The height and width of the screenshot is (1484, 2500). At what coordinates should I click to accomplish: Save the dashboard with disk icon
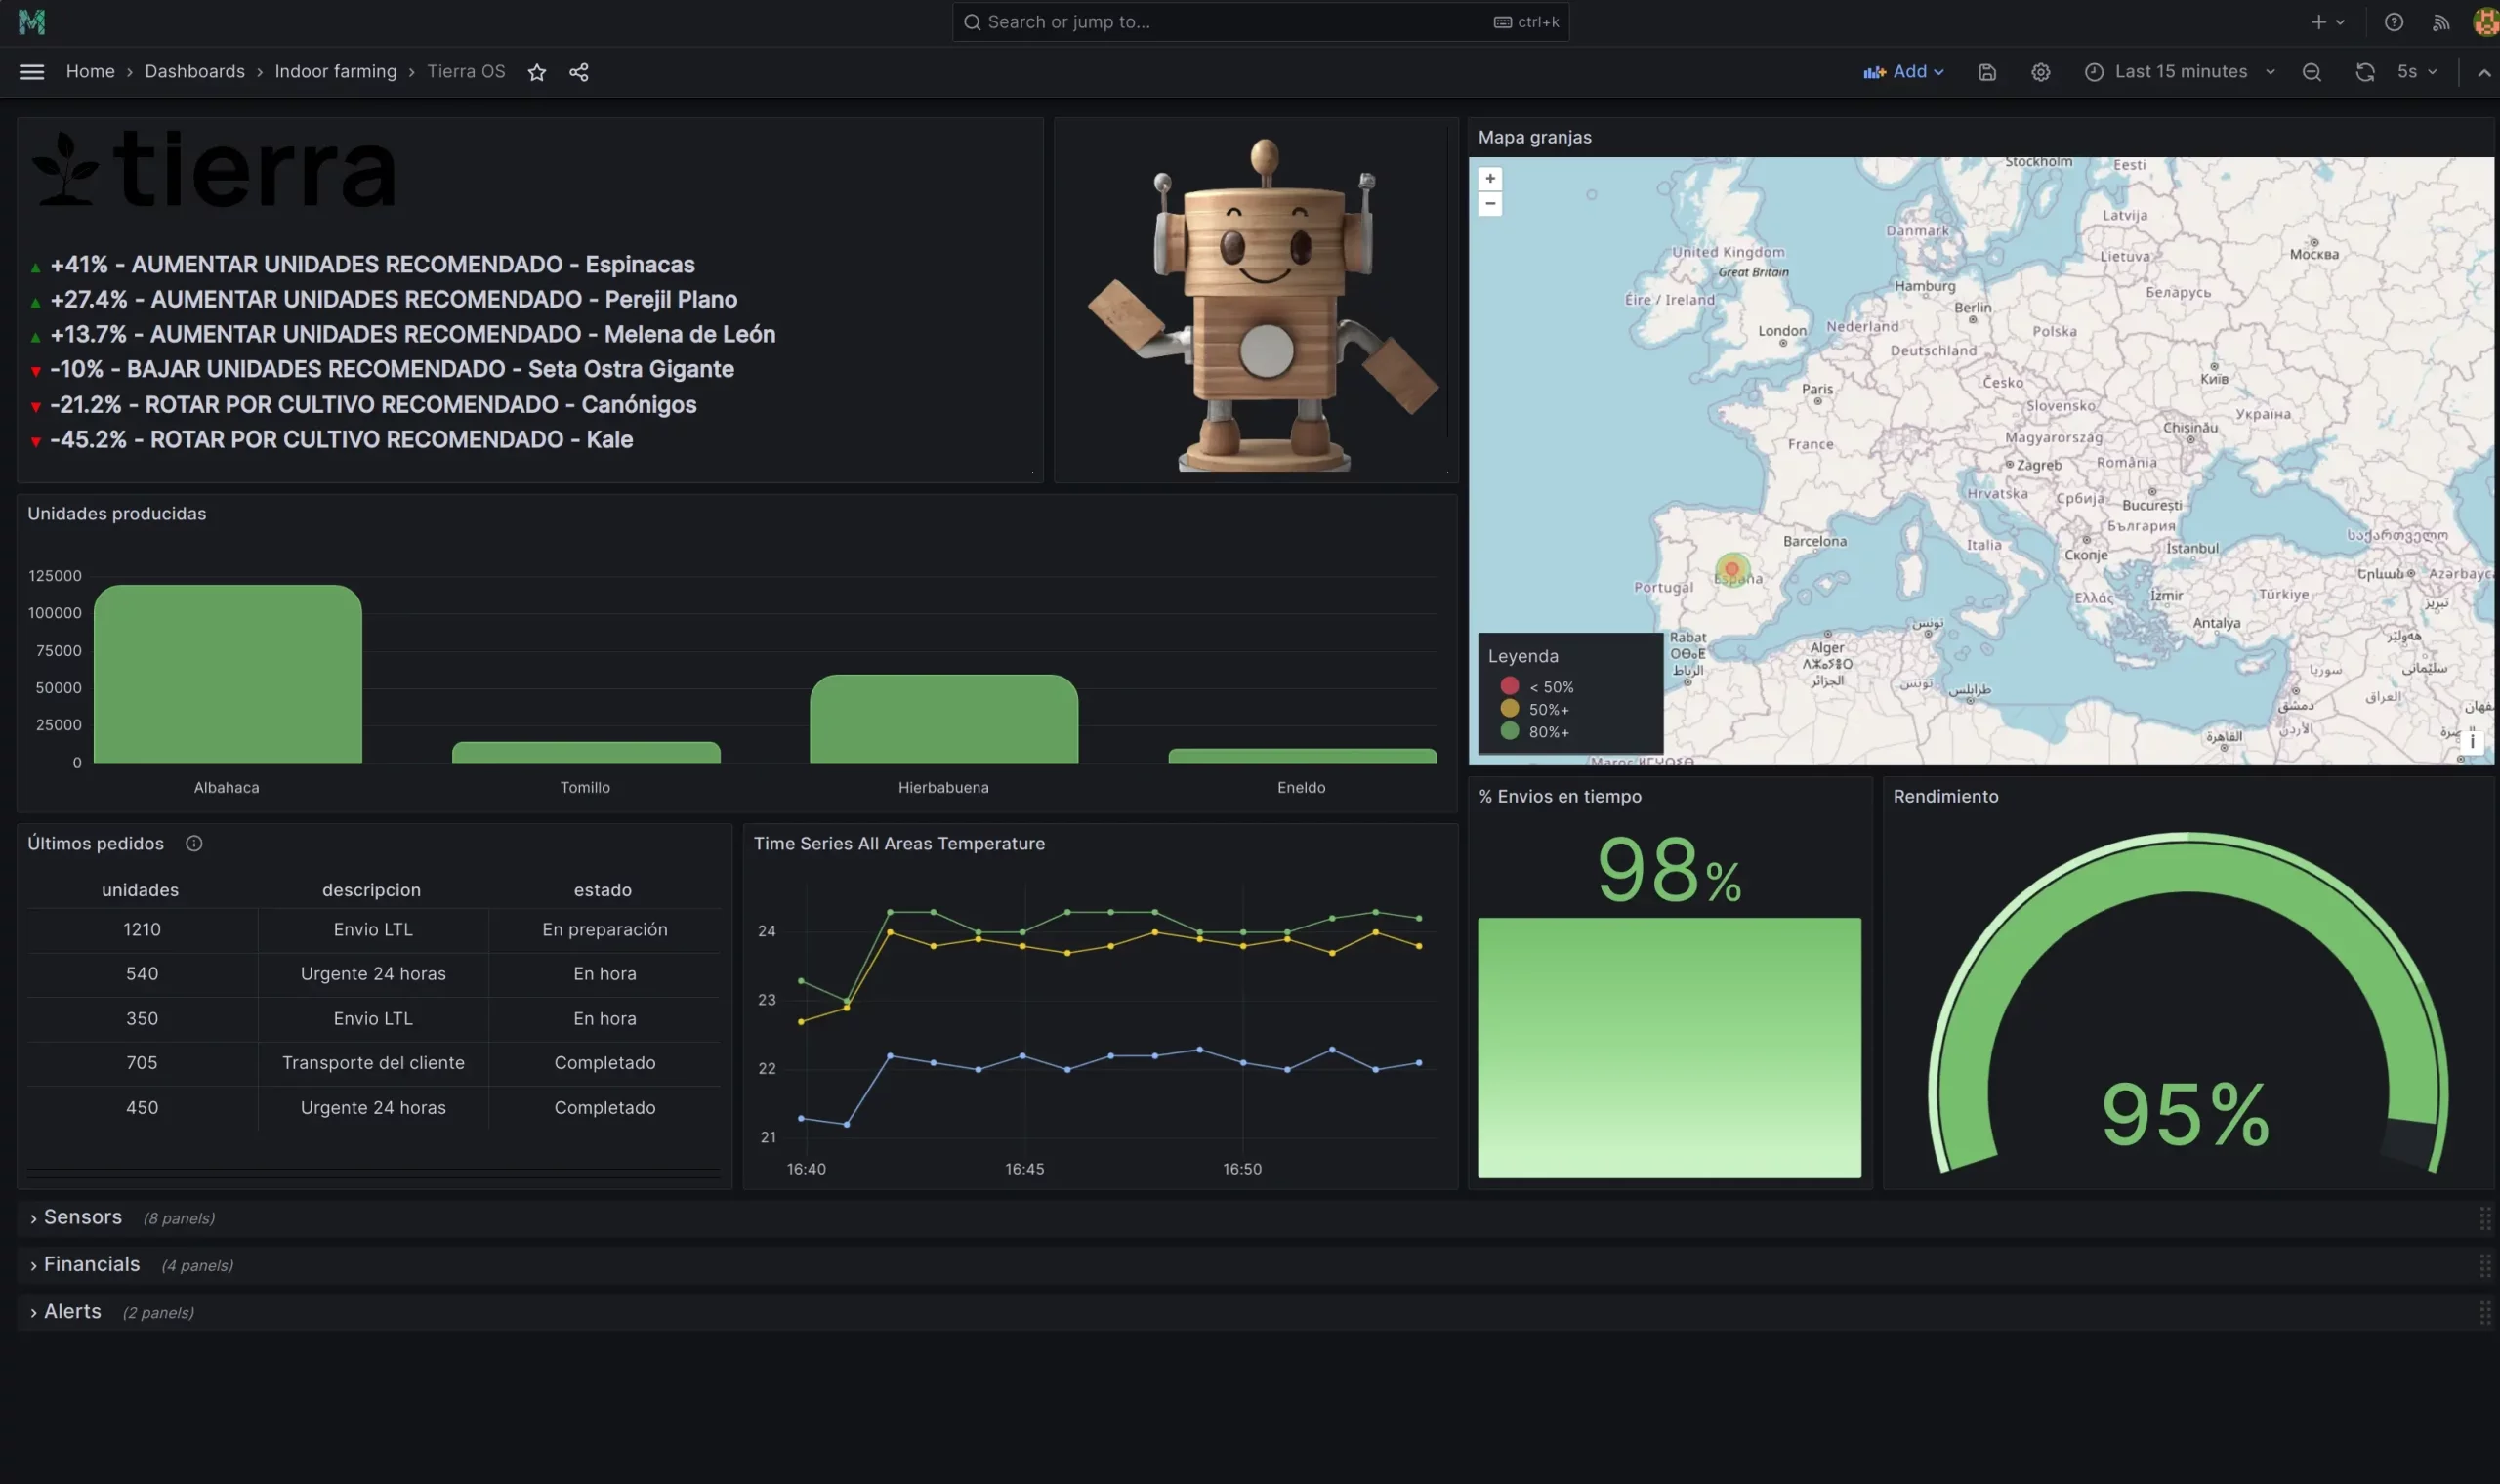(1987, 72)
